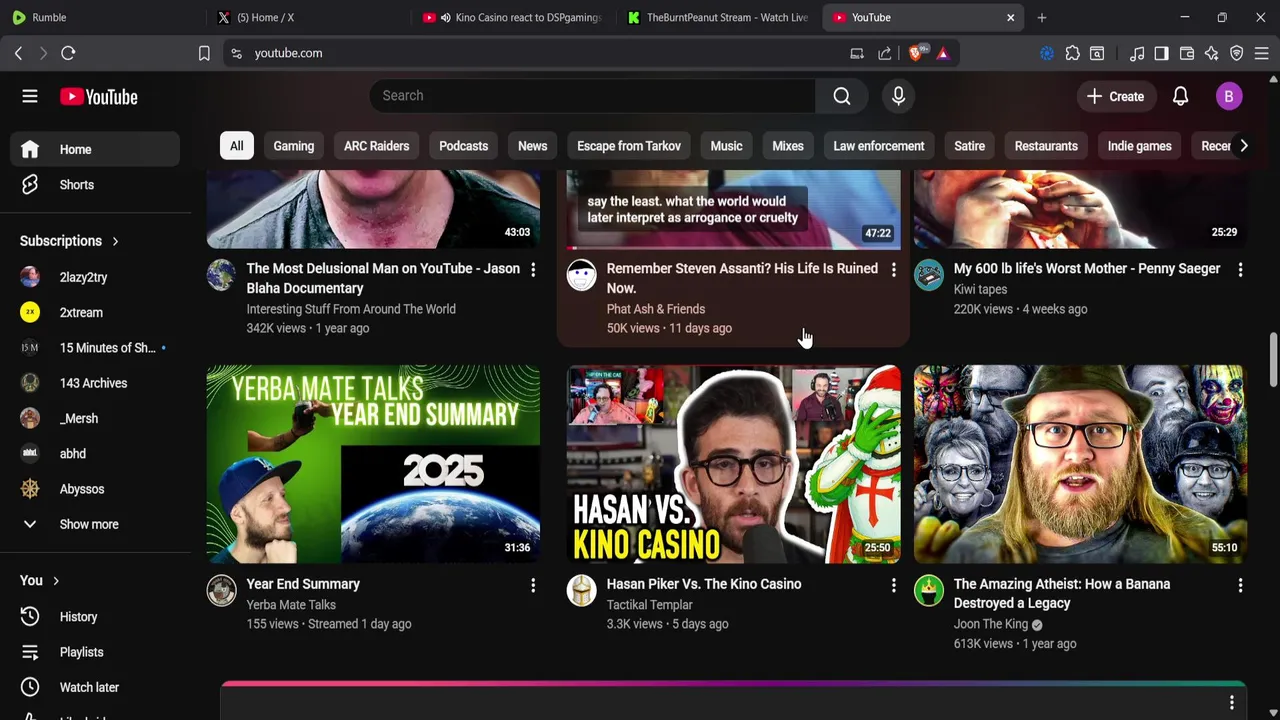This screenshot has width=1280, height=720.
Task: Open Playlists in sidebar
Action: click(x=95, y=652)
